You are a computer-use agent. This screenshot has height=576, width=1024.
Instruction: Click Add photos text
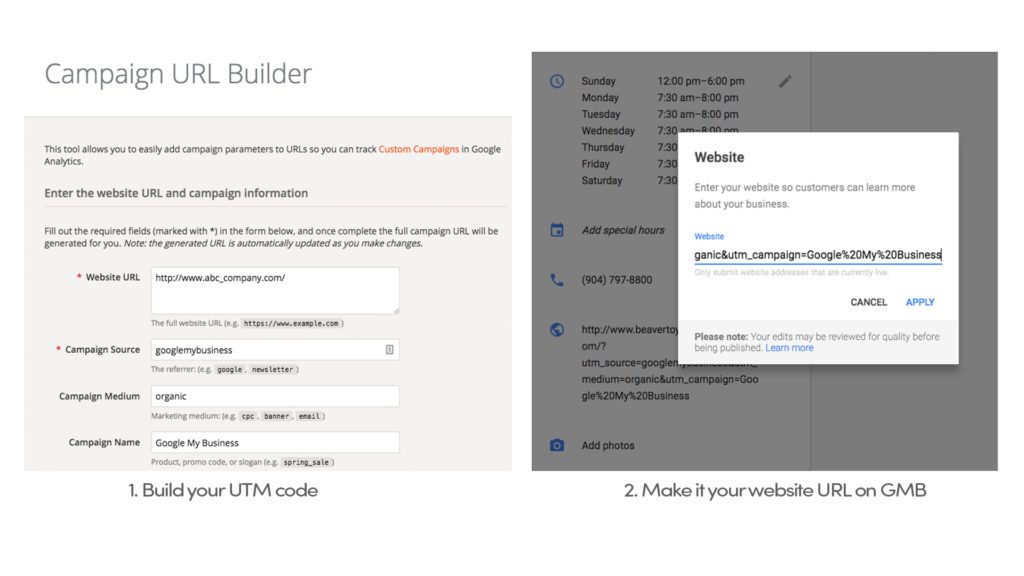point(607,445)
